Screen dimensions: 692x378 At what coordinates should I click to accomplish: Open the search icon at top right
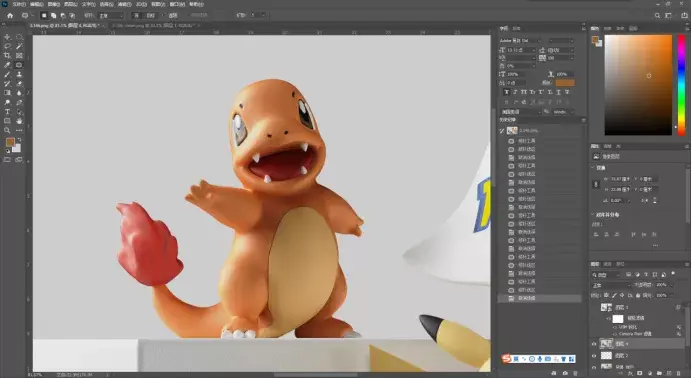[x=657, y=15]
